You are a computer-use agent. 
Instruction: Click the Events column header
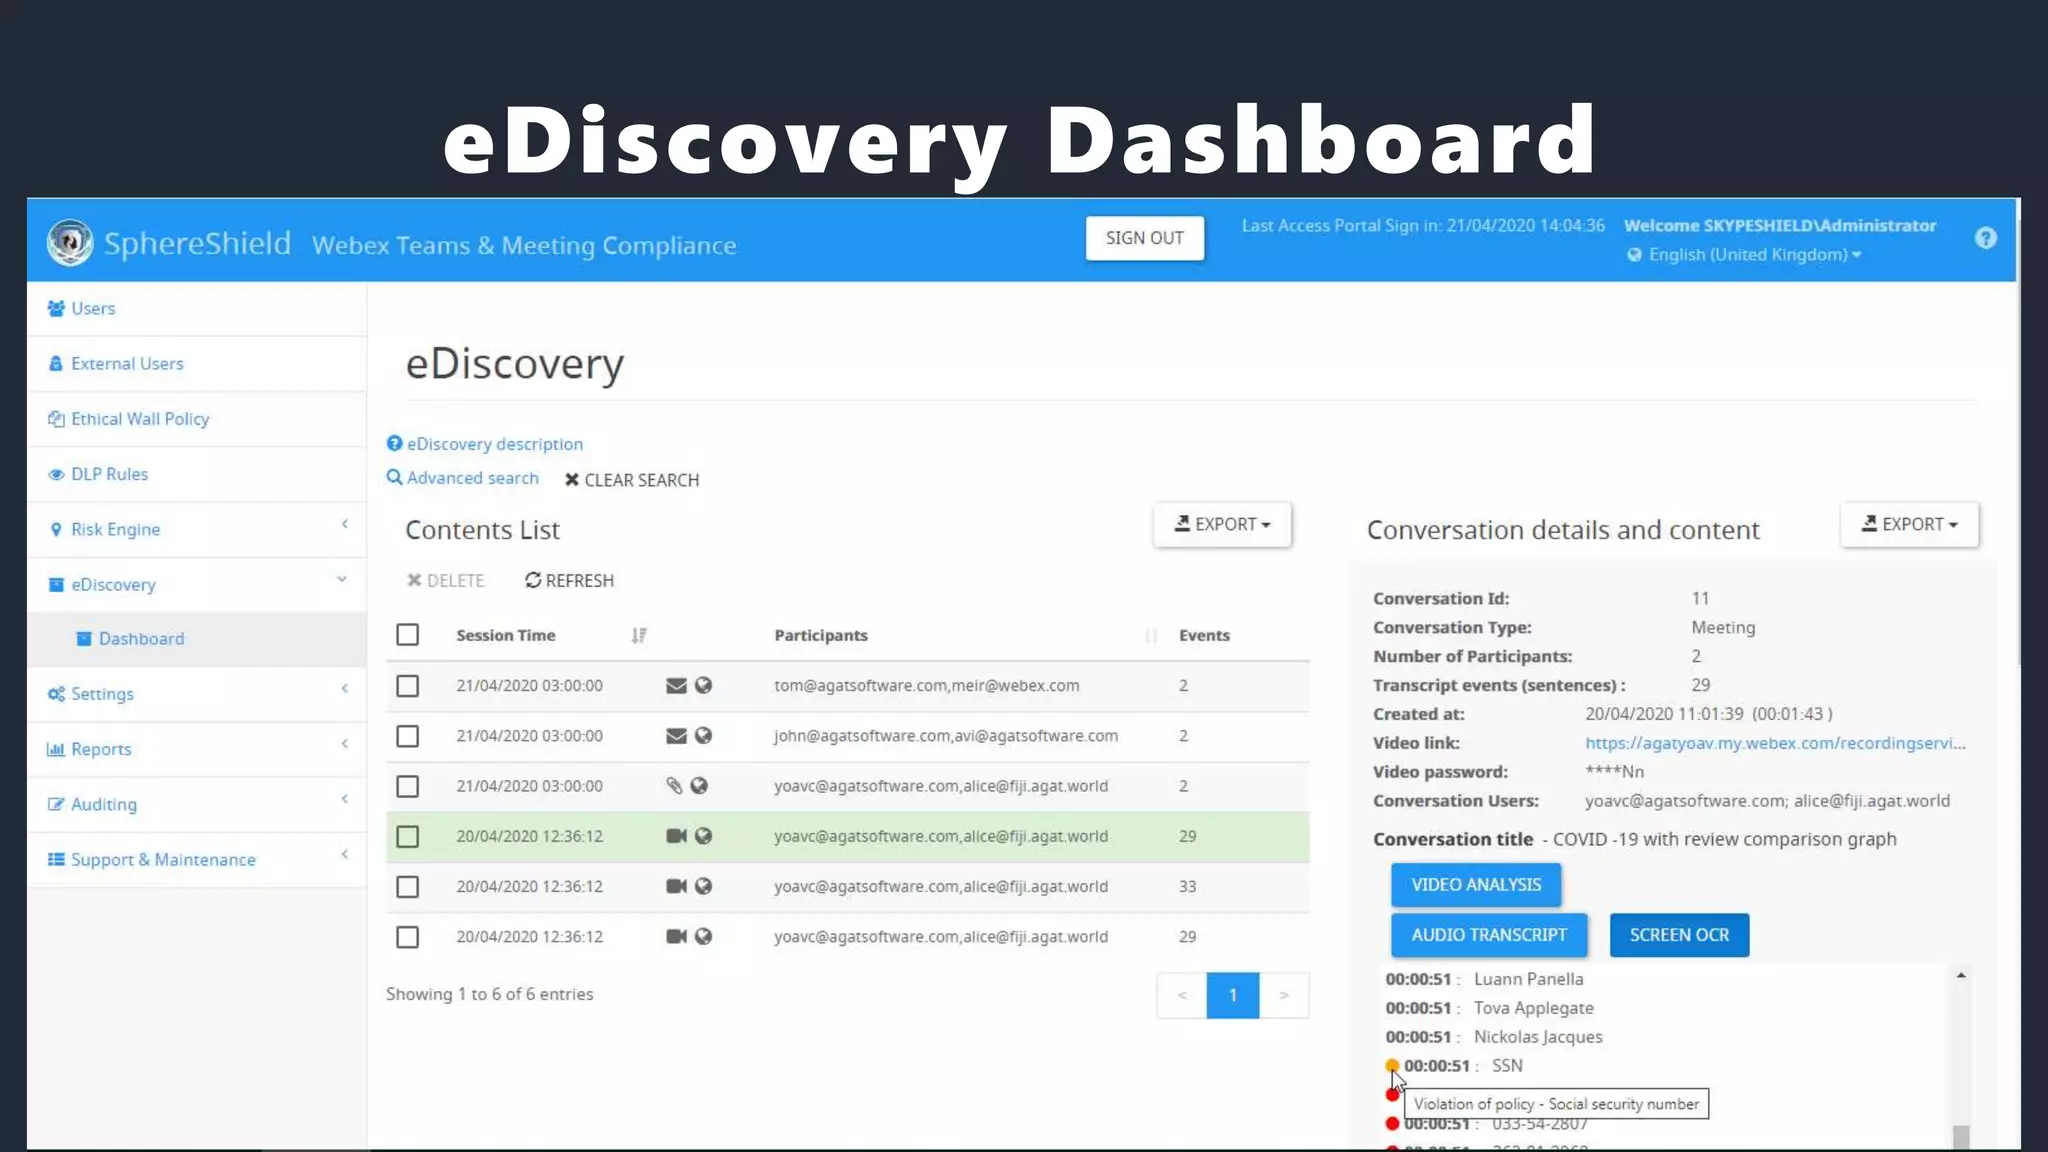tap(1204, 635)
